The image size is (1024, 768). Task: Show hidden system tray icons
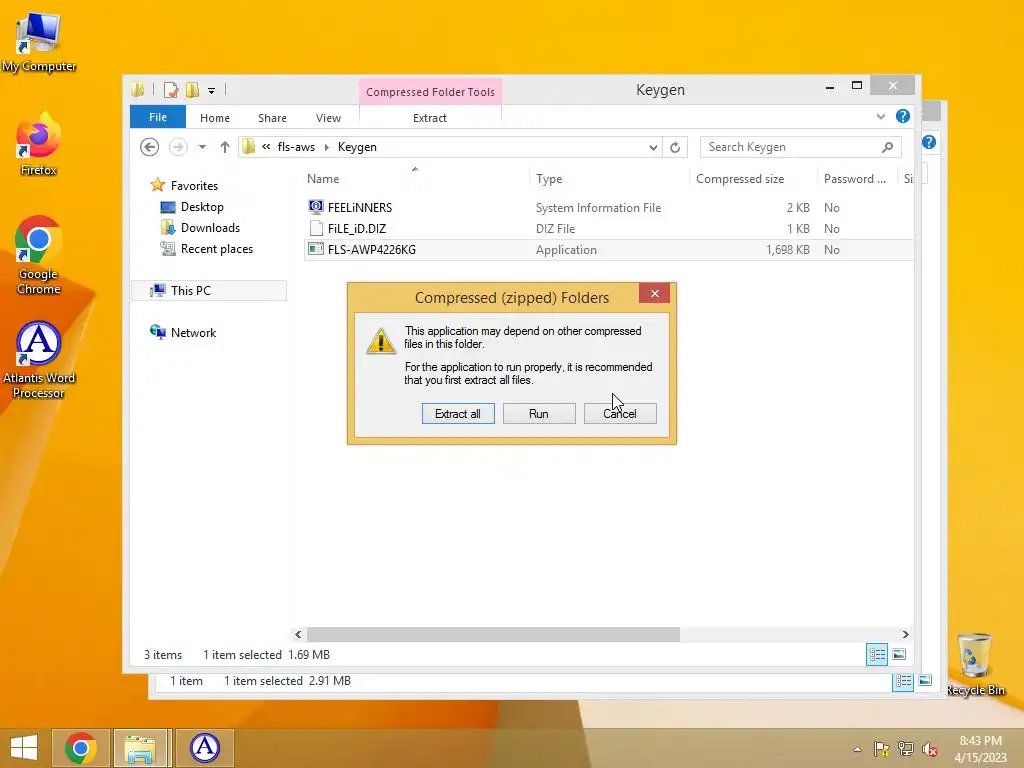click(857, 749)
